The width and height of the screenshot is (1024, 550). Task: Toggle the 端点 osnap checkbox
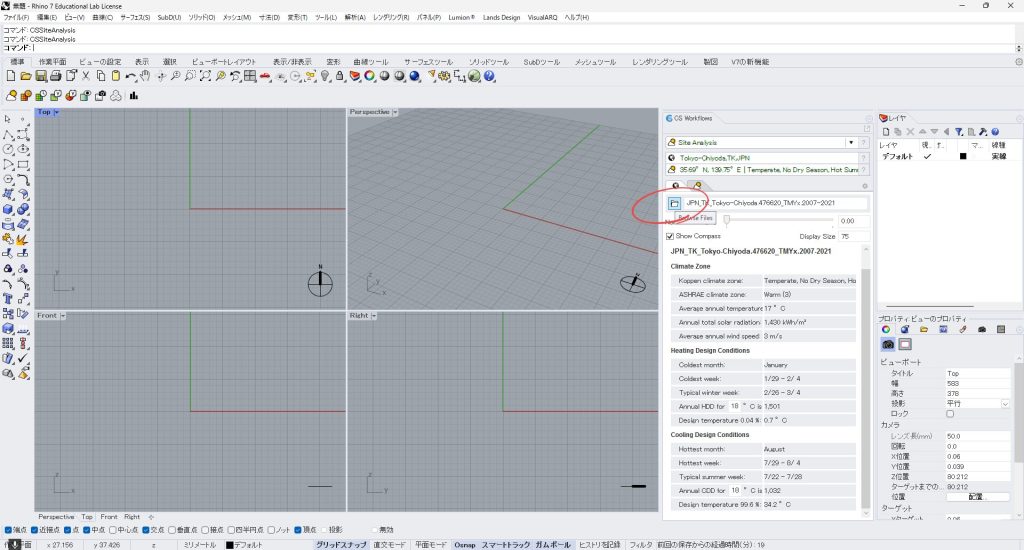point(9,530)
